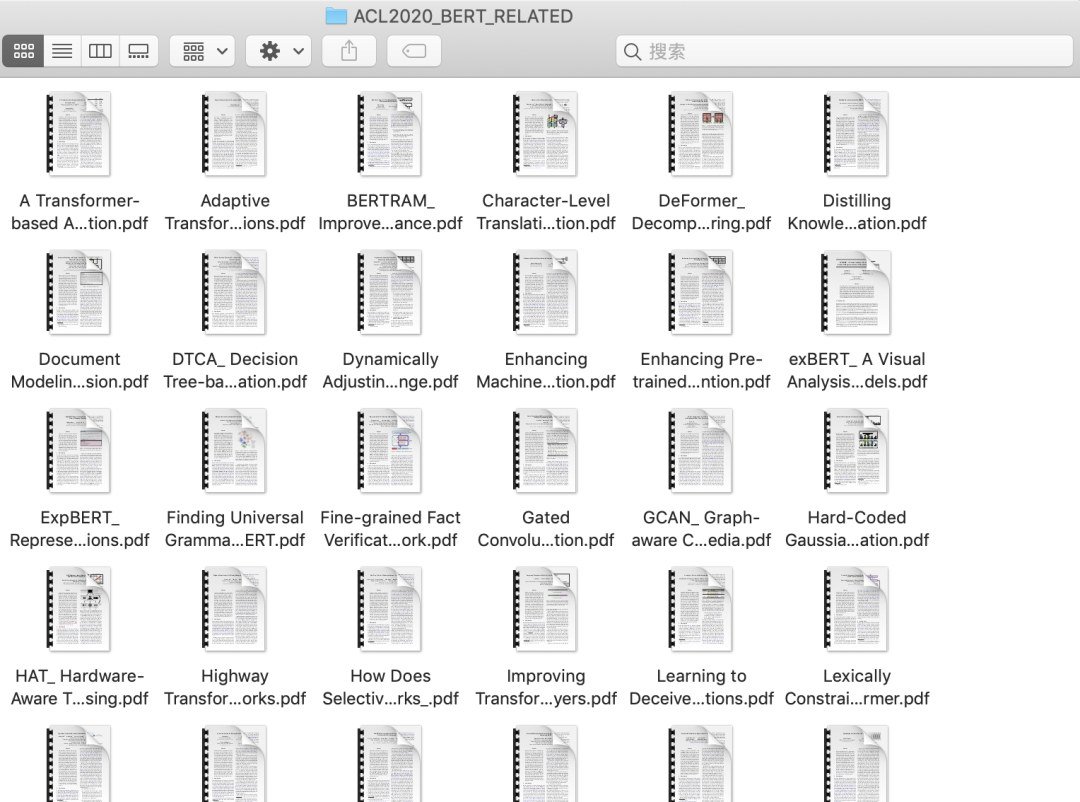The image size is (1080, 802).
Task: Click the filename 'Improving Transfor...yers.pdf'
Action: coord(546,687)
